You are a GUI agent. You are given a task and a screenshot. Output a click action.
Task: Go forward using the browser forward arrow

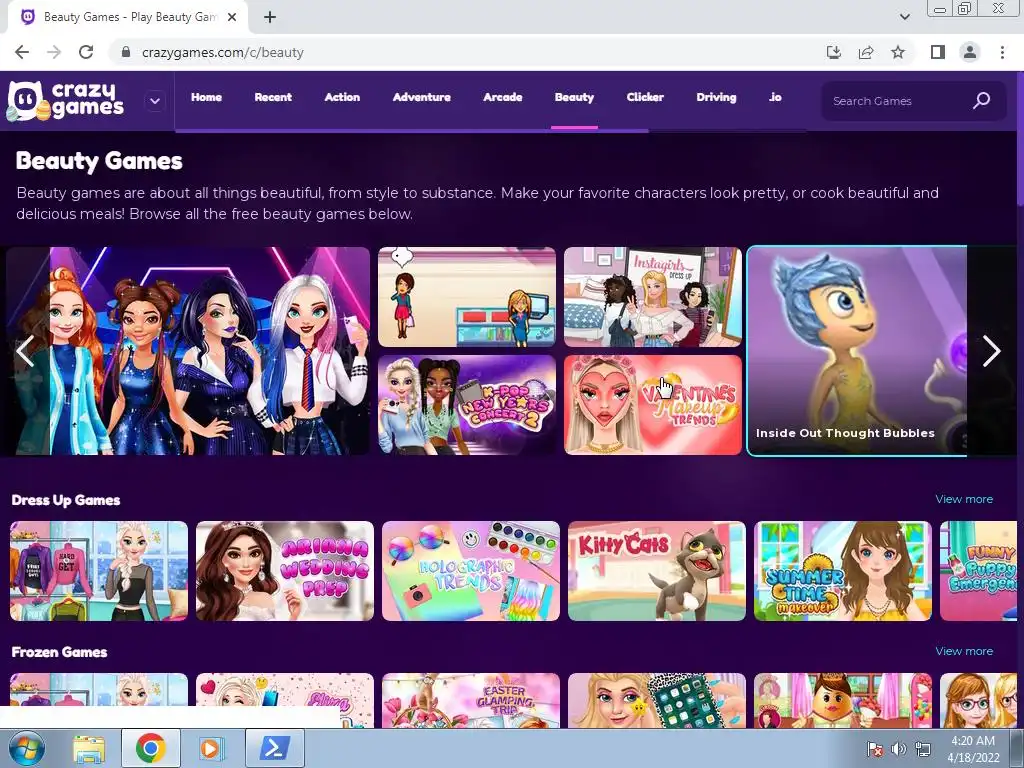point(54,52)
